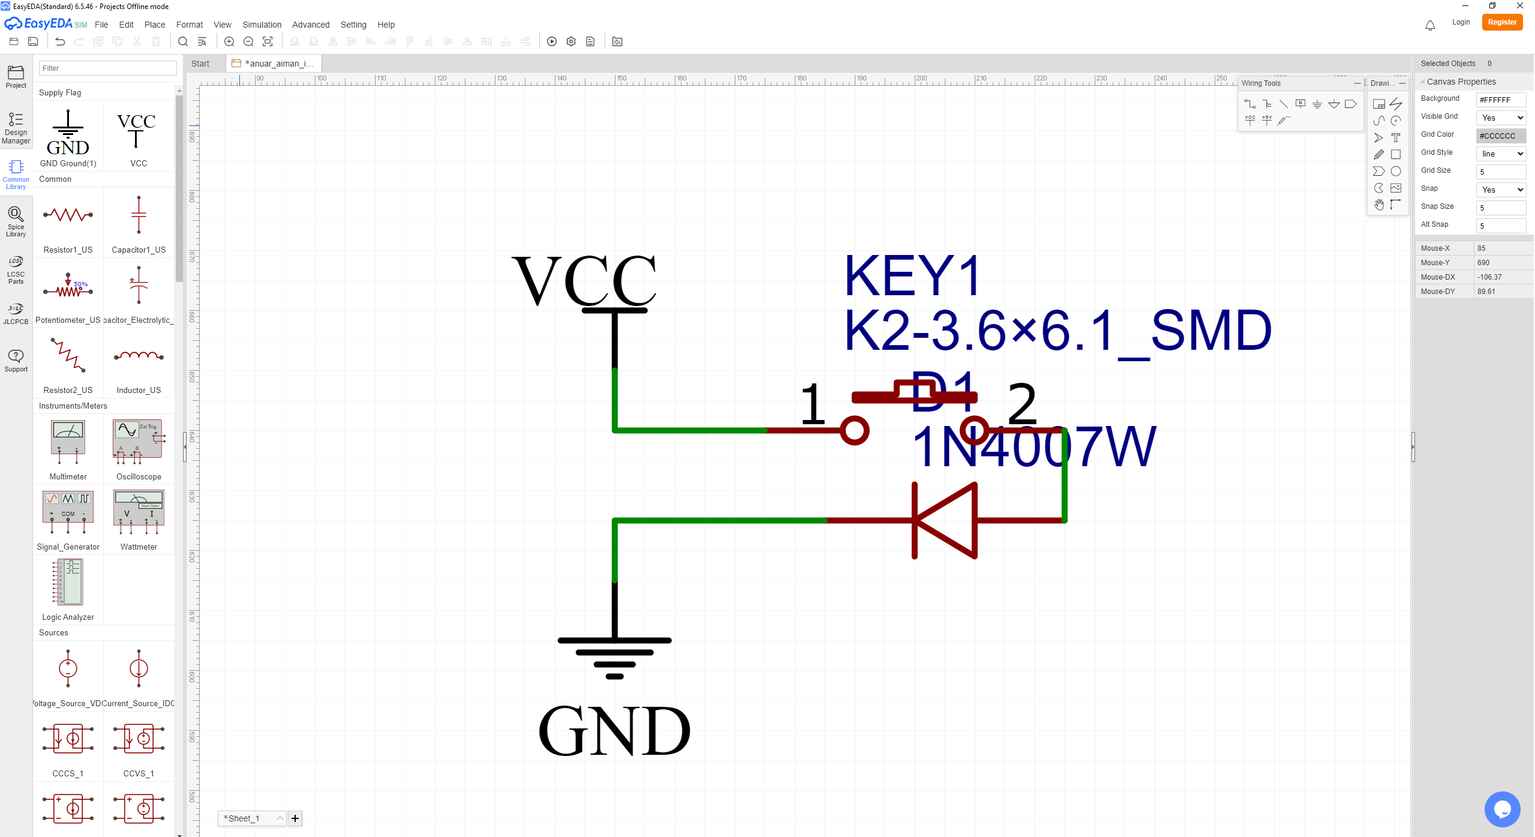Select the Sheet Setting drawing tool
The width and height of the screenshot is (1535, 837).
click(x=1379, y=104)
